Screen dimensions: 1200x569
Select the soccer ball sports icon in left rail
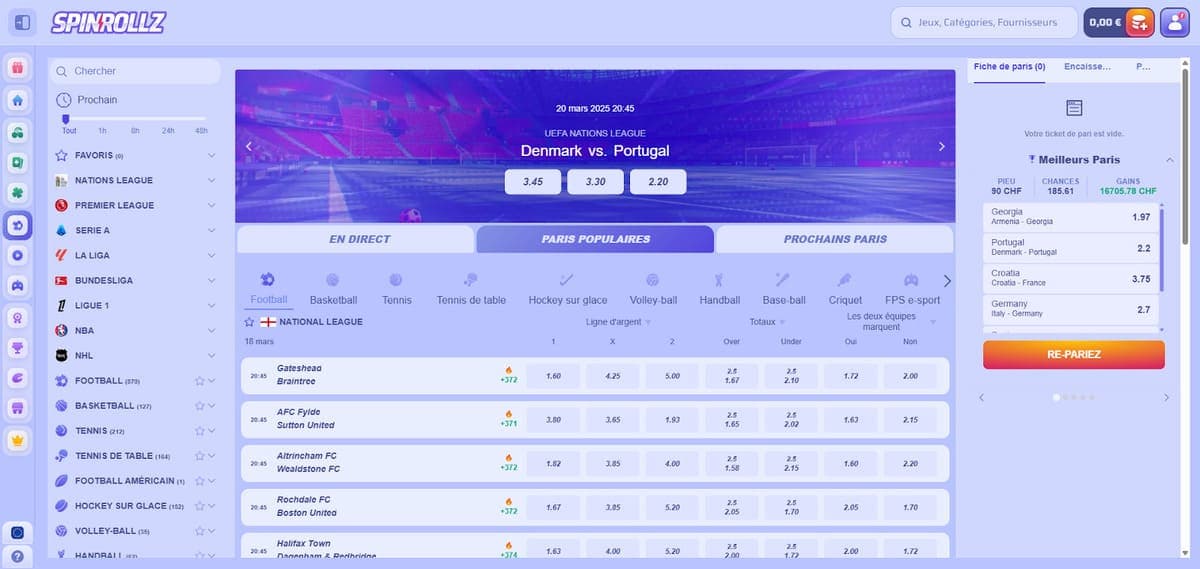pos(17,225)
